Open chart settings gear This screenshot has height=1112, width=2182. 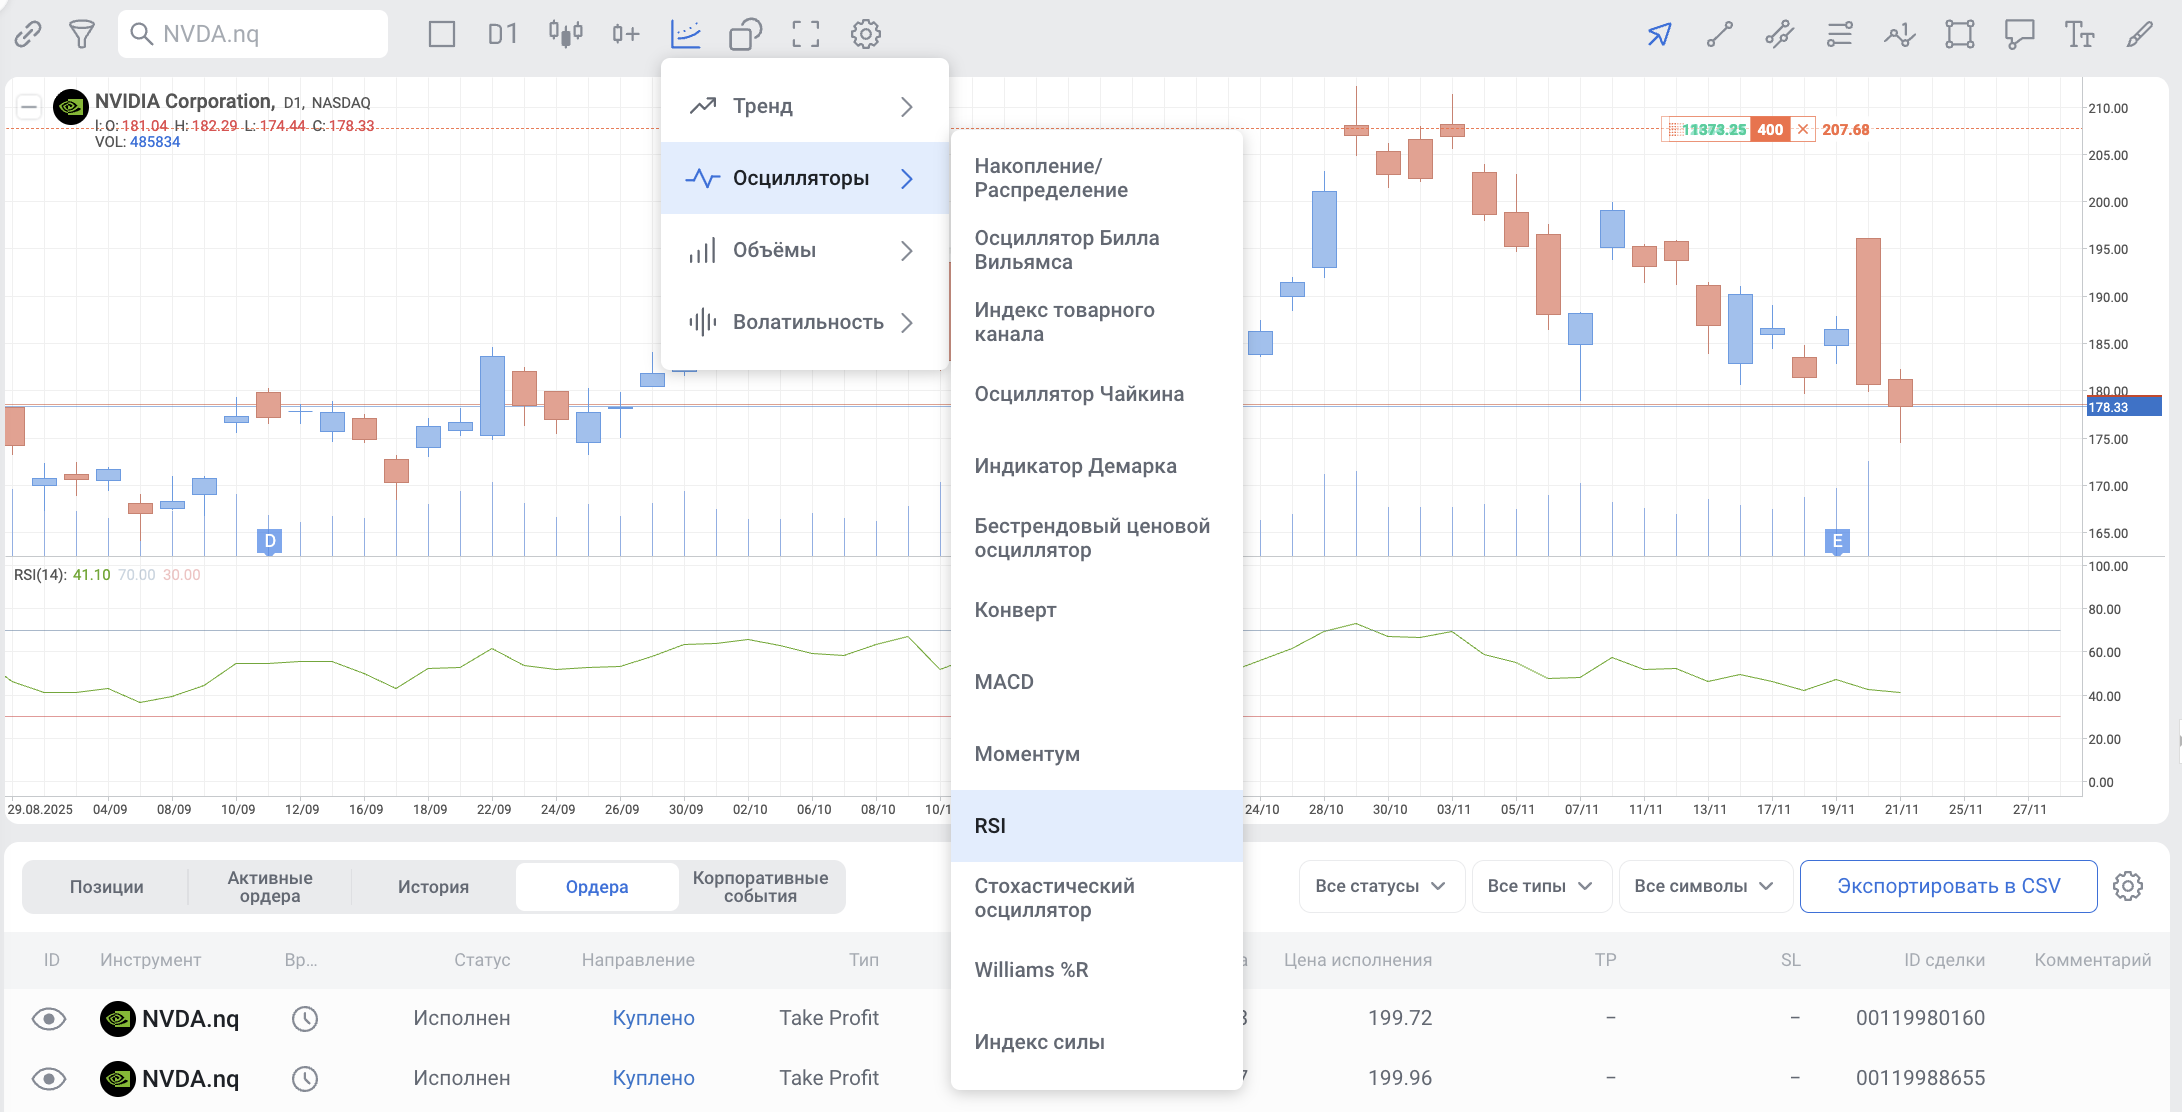point(865,34)
